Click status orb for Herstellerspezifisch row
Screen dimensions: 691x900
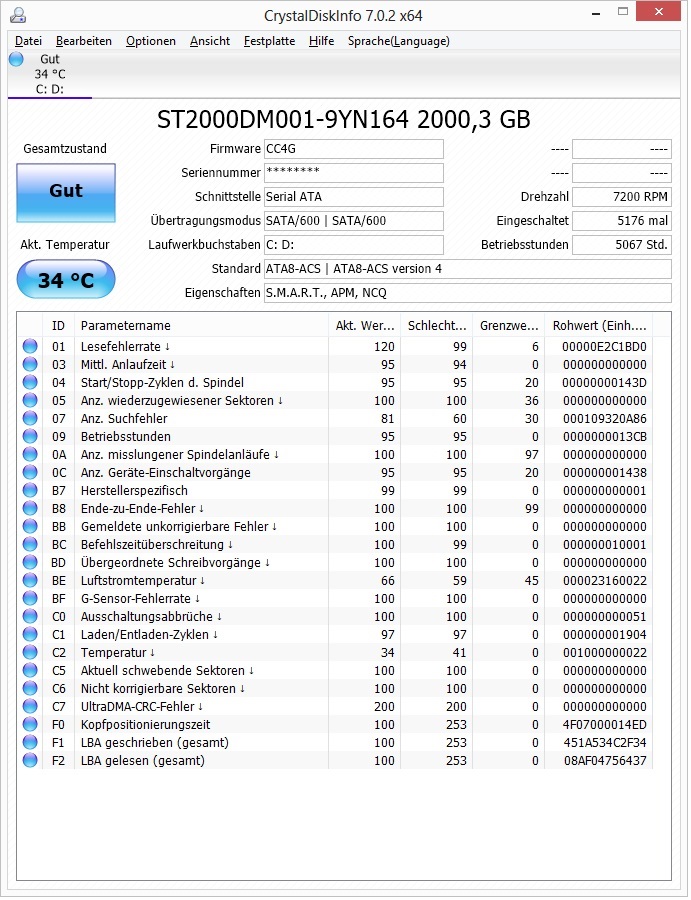tap(30, 490)
